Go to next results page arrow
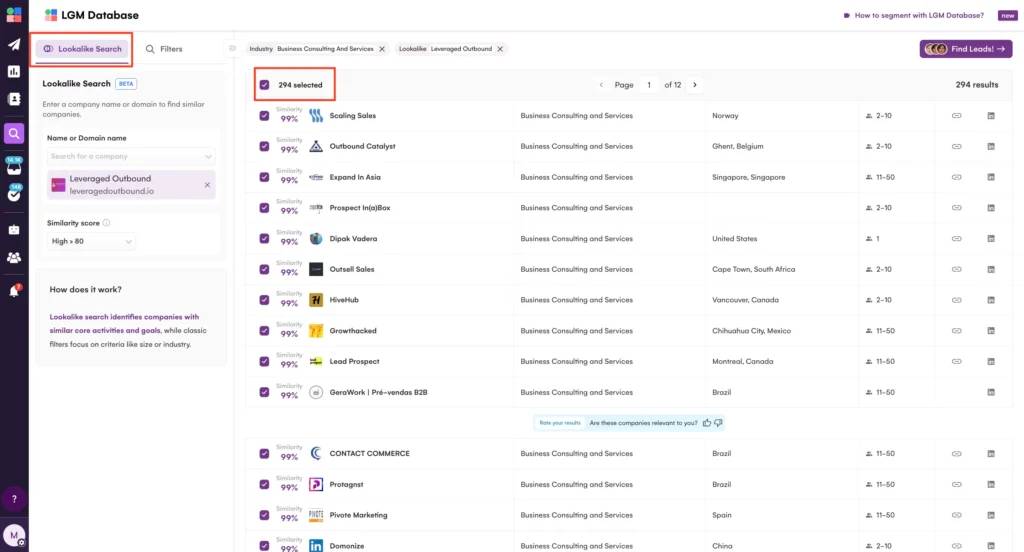Viewport: 1024px width, 552px height. click(x=695, y=85)
